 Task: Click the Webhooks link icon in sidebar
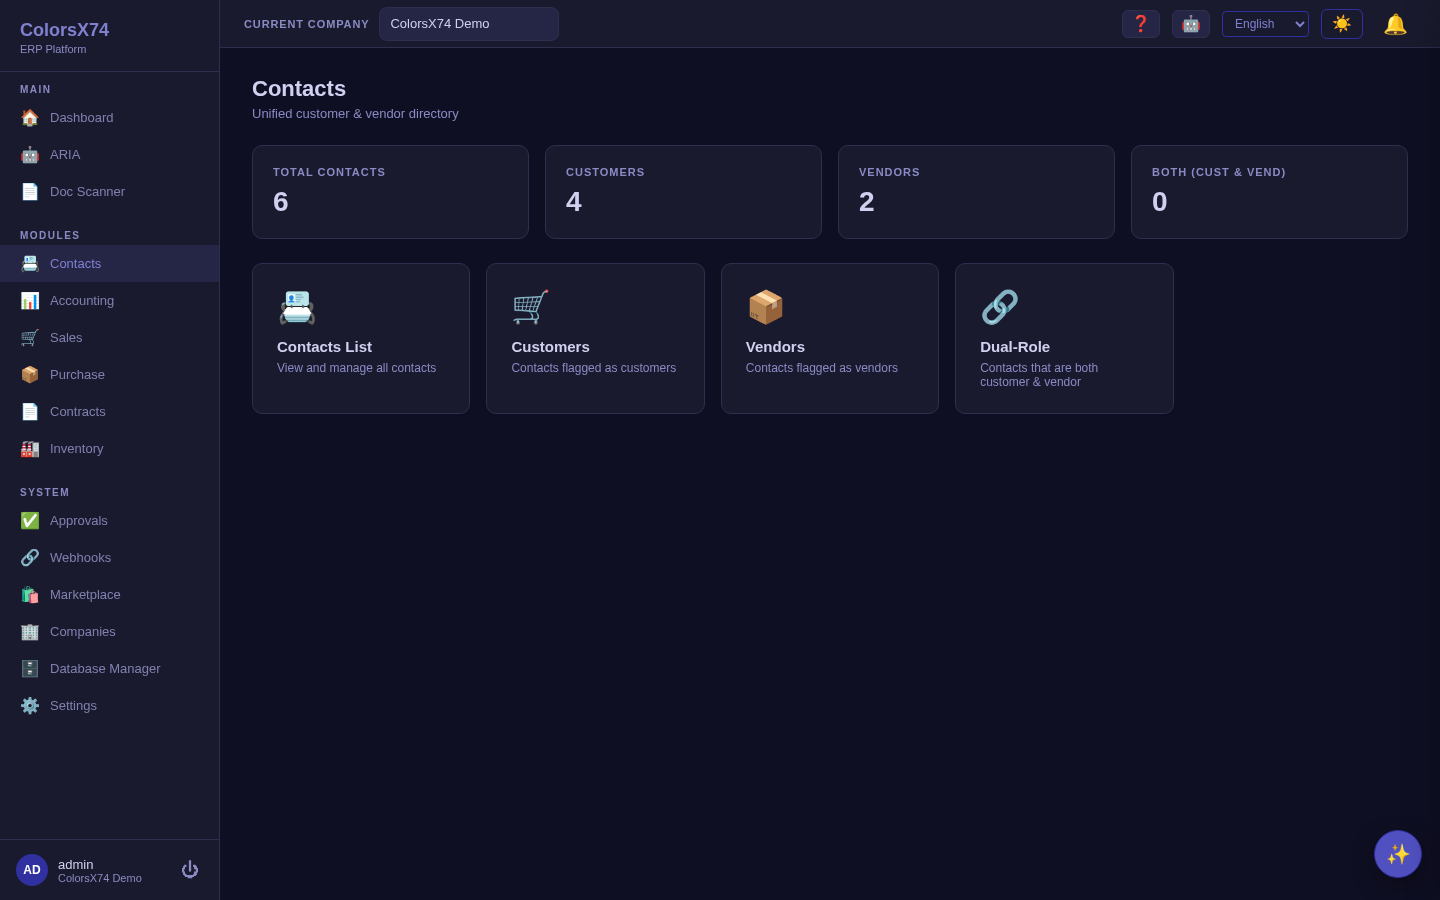click(x=30, y=558)
